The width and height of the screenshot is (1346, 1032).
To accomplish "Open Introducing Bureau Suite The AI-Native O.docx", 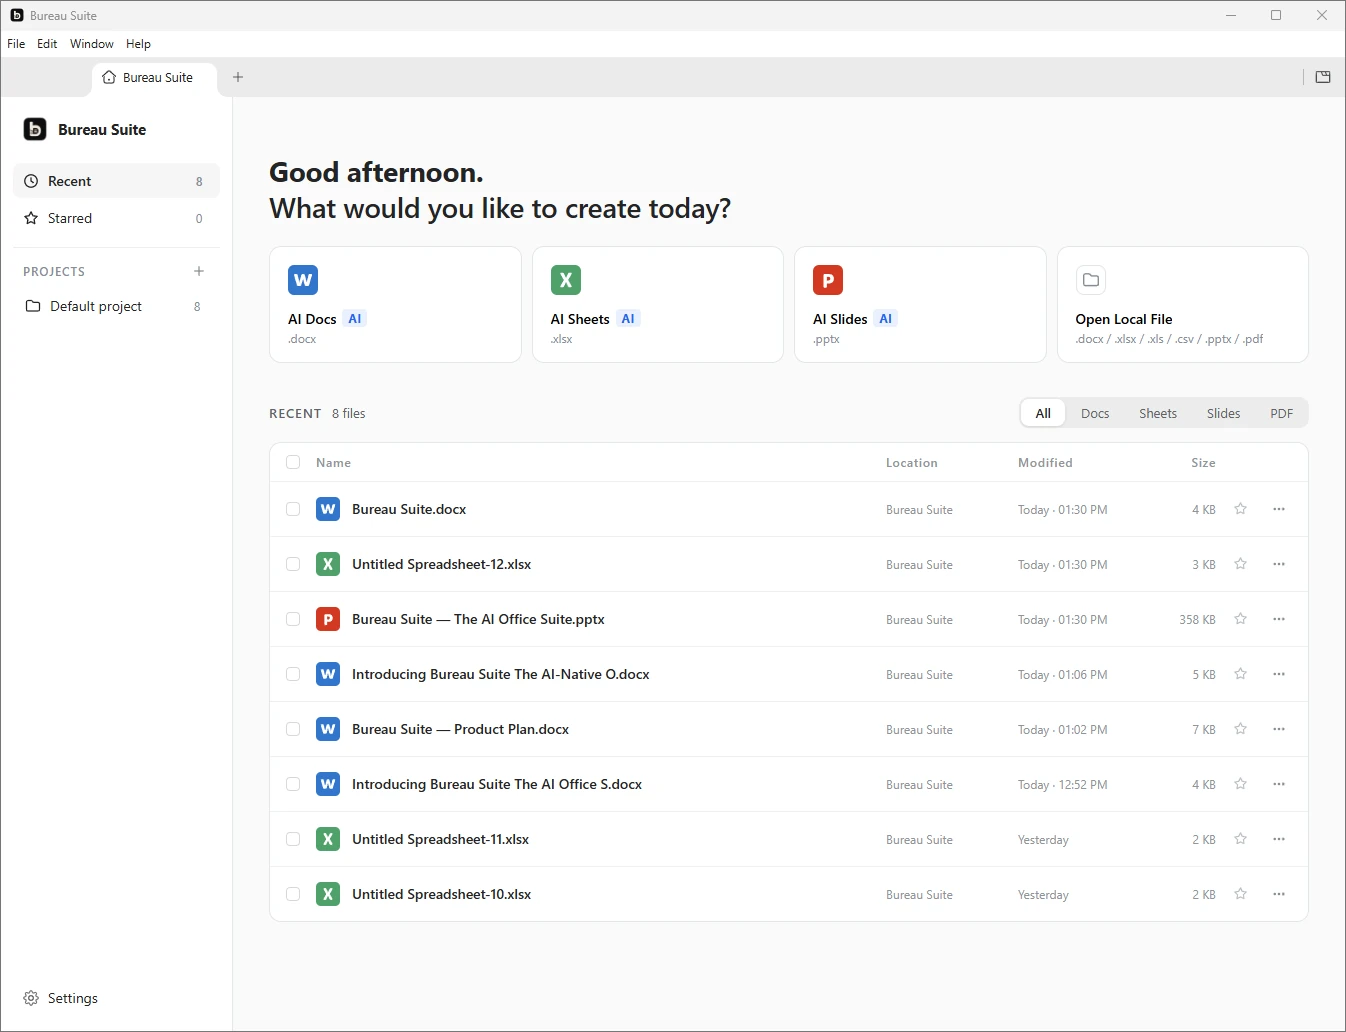I will click(x=500, y=674).
